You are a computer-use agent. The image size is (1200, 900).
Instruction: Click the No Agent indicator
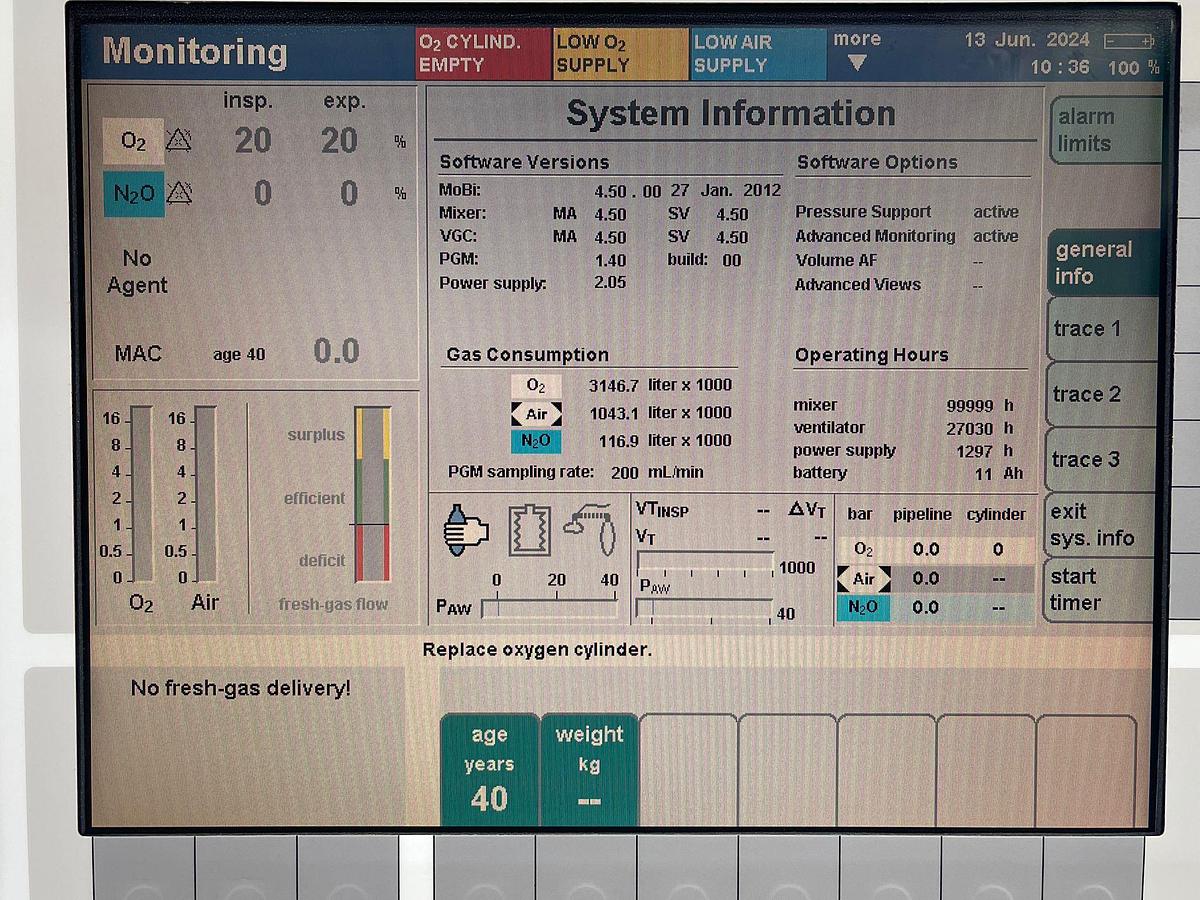pos(137,272)
